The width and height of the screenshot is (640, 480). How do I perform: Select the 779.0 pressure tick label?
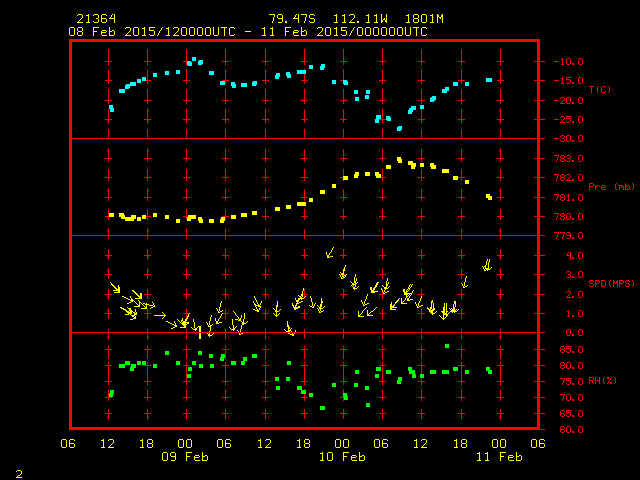coord(569,236)
